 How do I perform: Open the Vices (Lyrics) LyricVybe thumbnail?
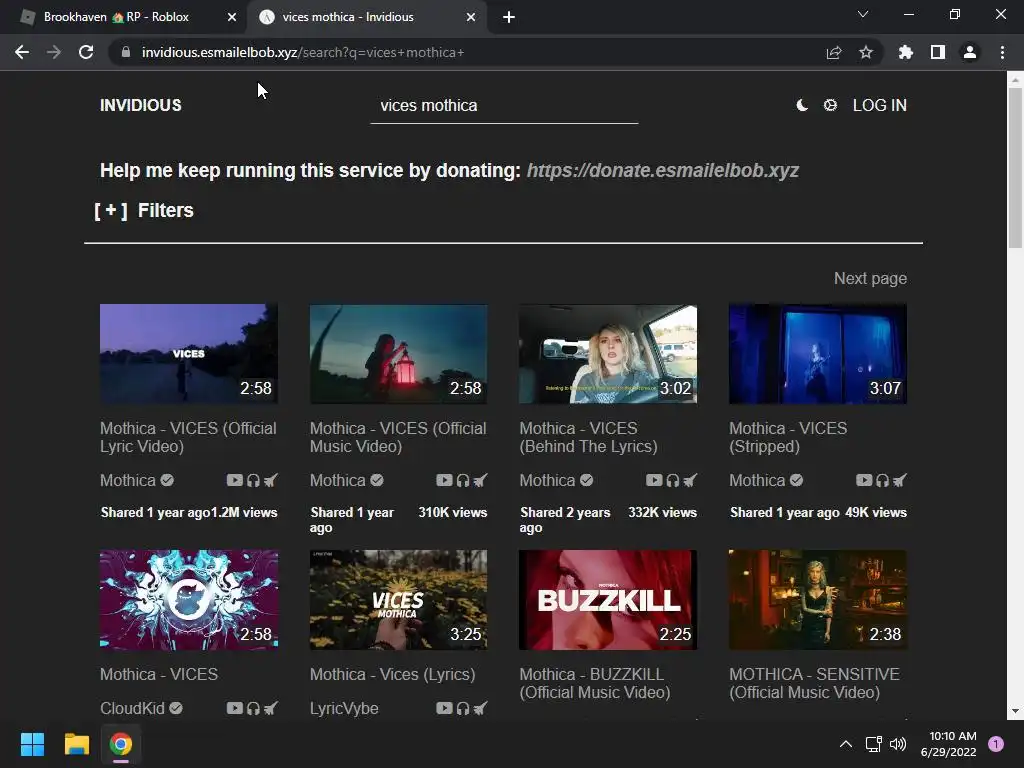pos(398,600)
